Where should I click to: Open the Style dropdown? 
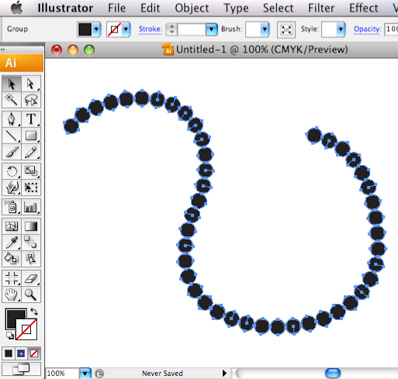pyautogui.click(x=340, y=29)
